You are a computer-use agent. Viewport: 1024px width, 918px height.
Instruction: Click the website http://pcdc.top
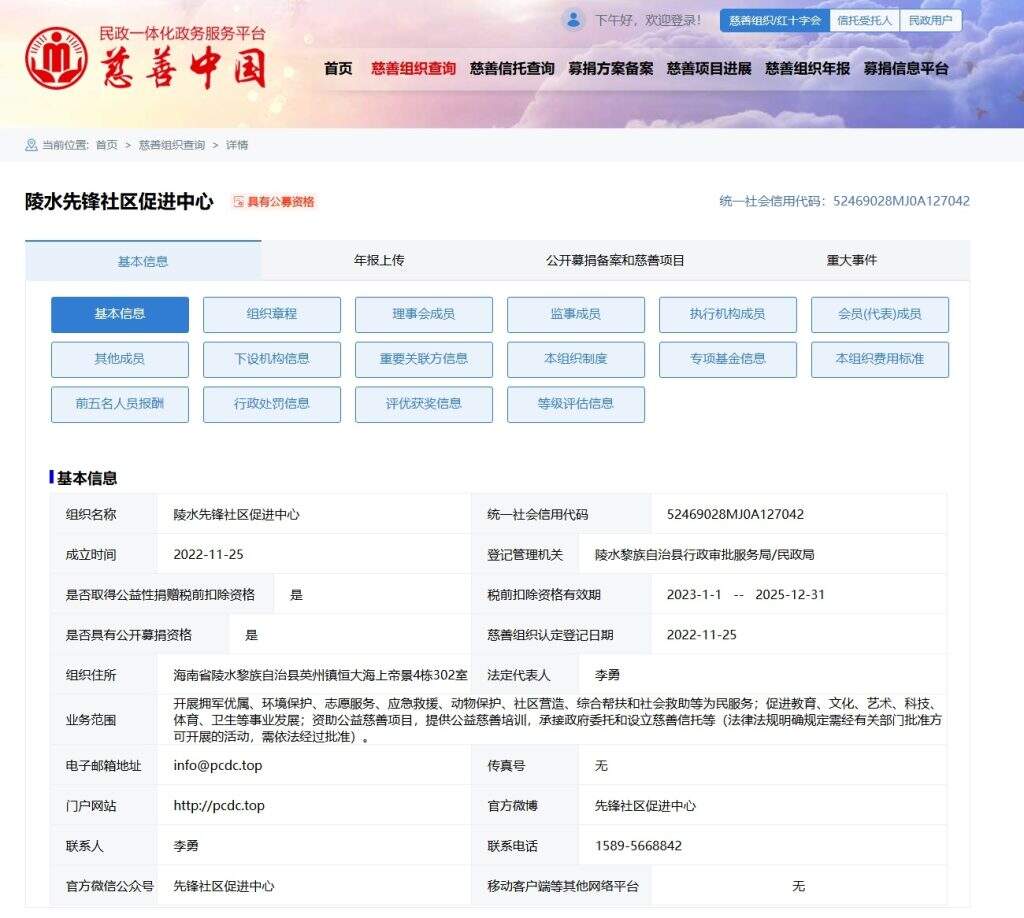[x=219, y=806]
